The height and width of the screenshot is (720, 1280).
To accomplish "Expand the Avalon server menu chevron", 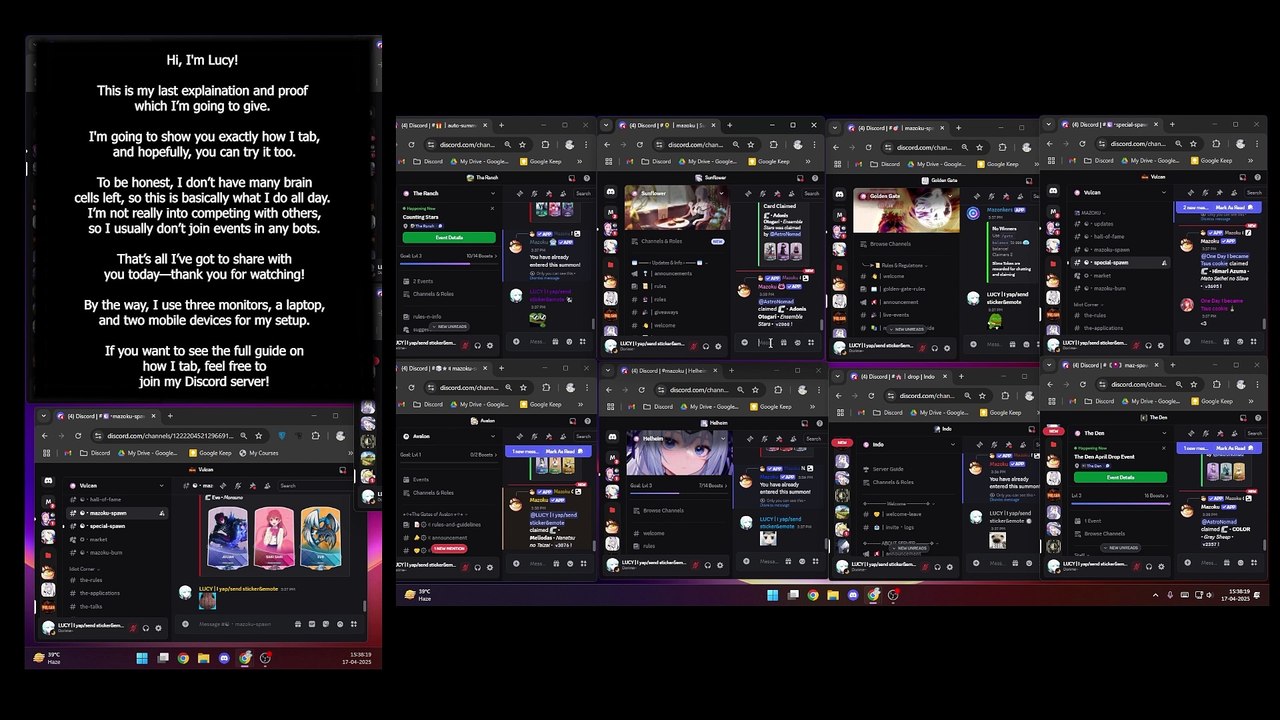I will (494, 436).
